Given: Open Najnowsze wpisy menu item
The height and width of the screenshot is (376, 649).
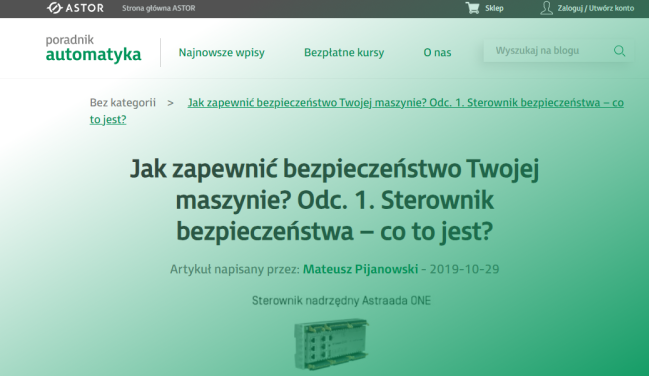Looking at the screenshot, I should (221, 53).
